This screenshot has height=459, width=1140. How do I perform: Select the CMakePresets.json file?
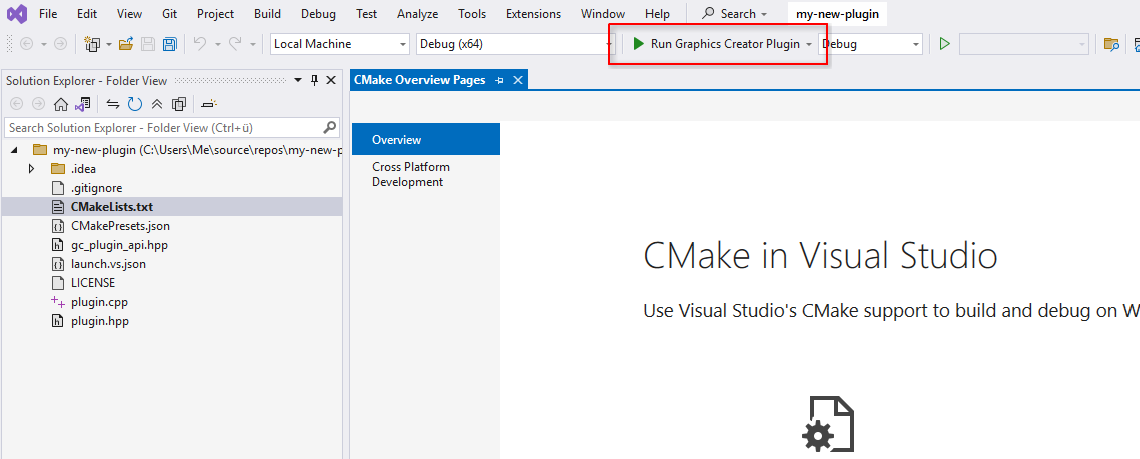tap(120, 225)
